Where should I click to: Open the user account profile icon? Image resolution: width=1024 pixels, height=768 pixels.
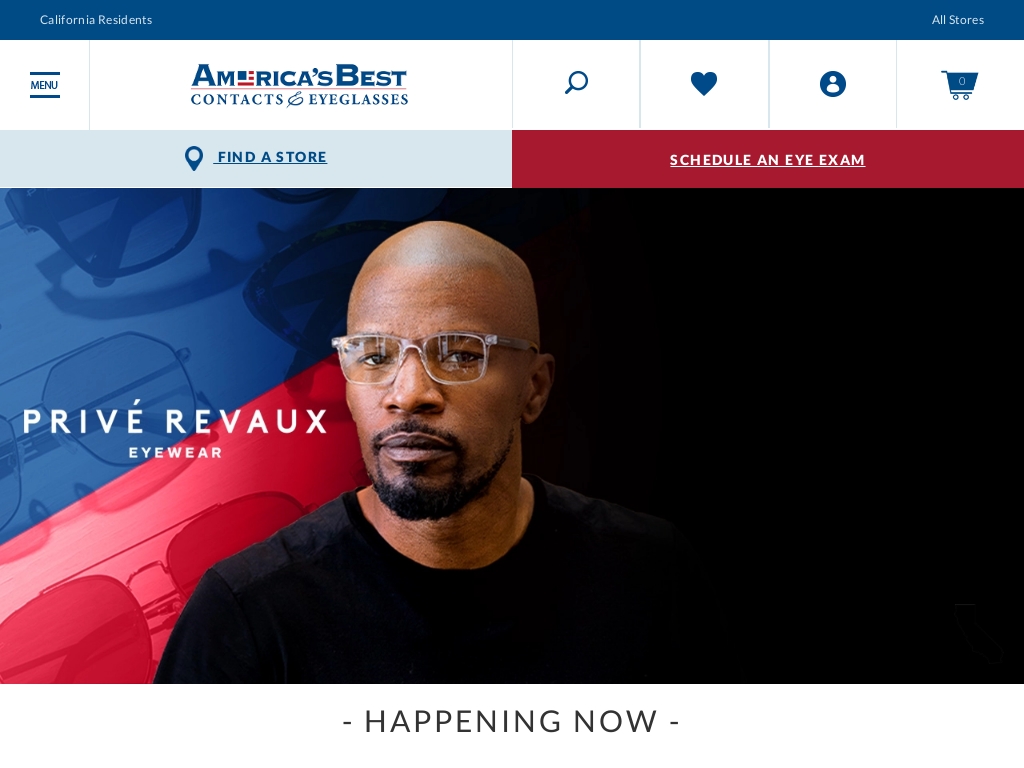(833, 84)
